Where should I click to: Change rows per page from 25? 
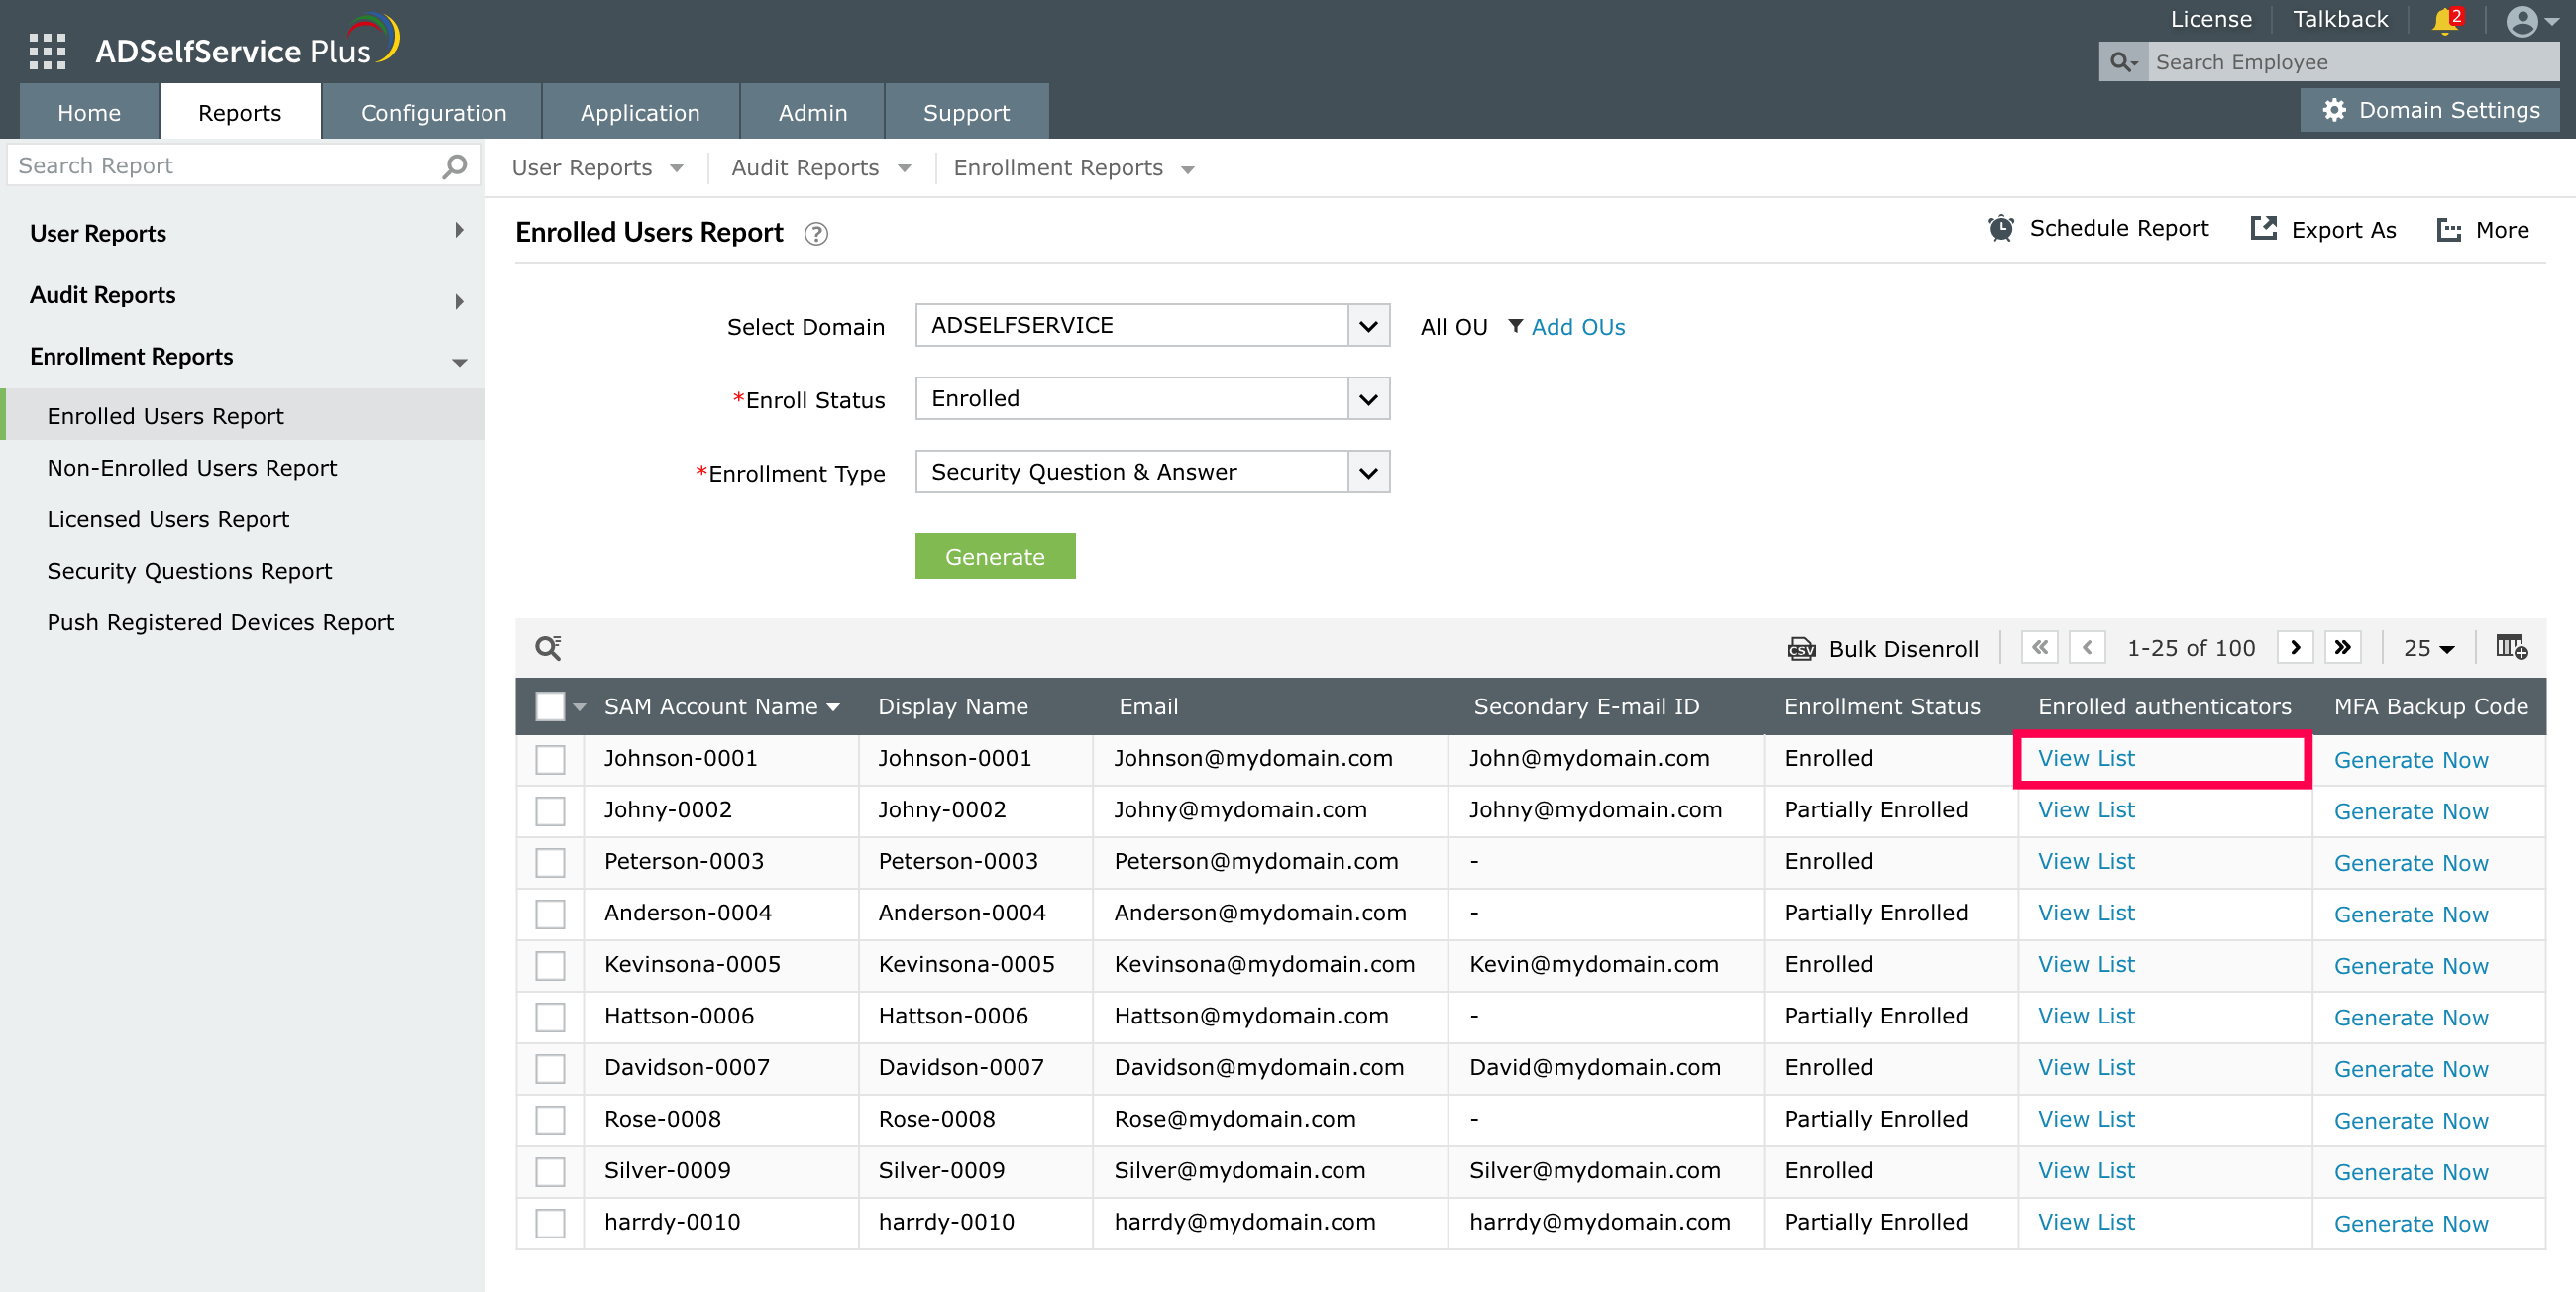(x=2428, y=649)
